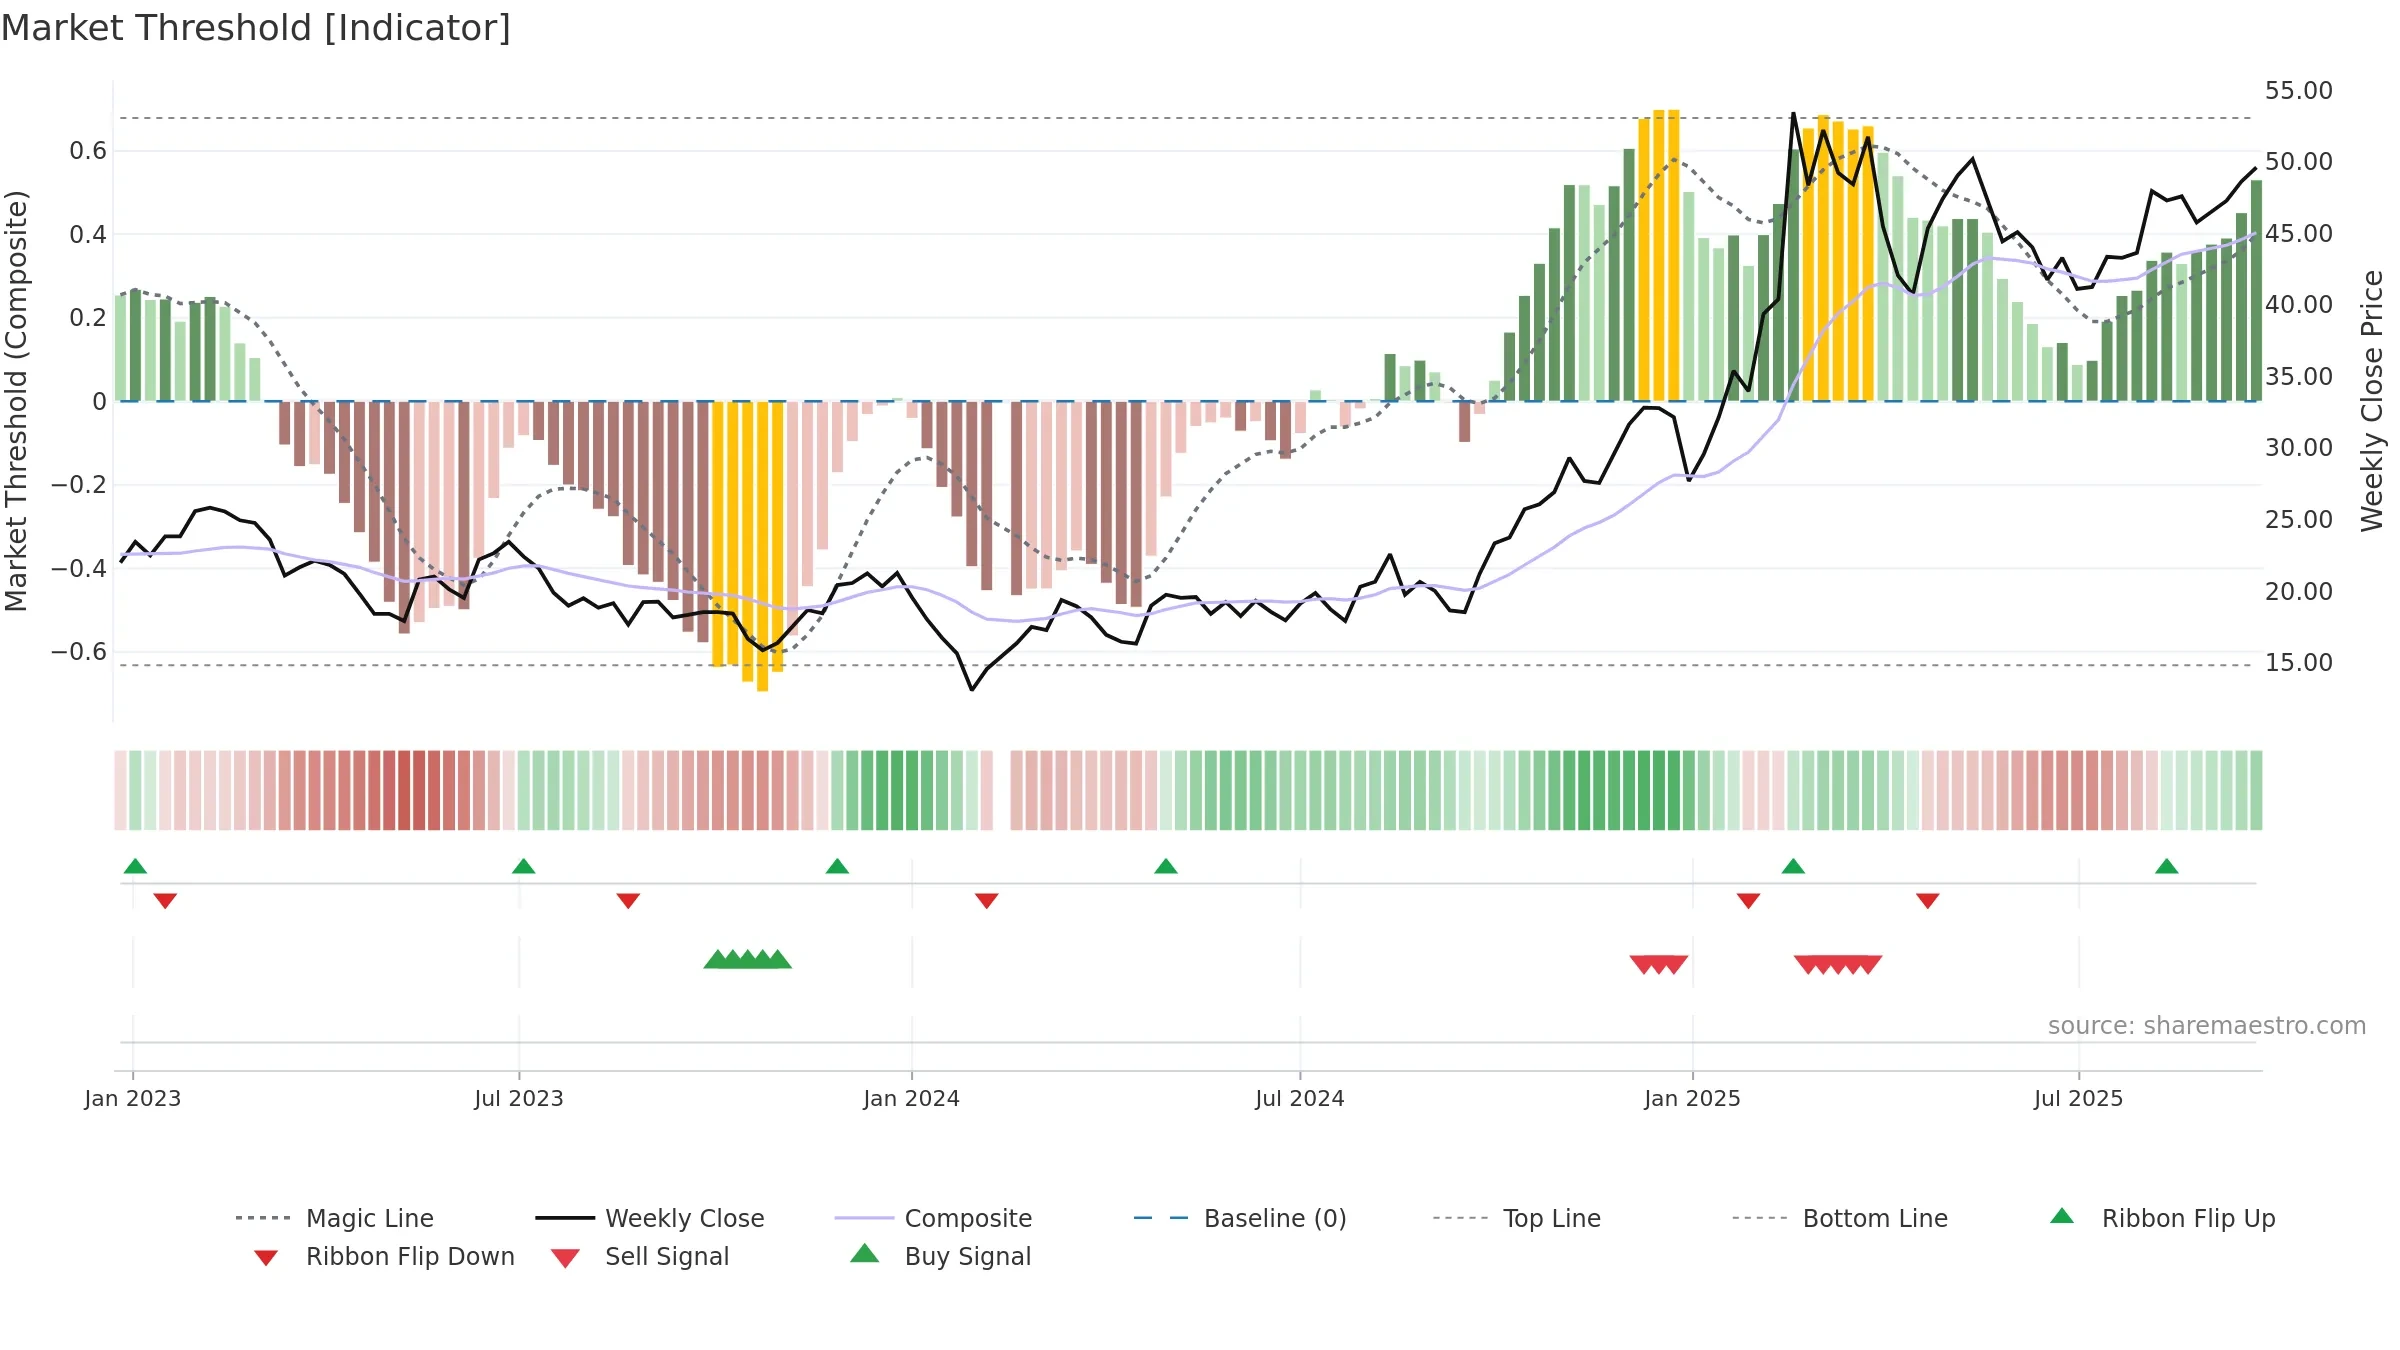This screenshot has width=2400, height=1350.
Task: Click the flip-up triangle near Feb 2025
Action: [1793, 866]
